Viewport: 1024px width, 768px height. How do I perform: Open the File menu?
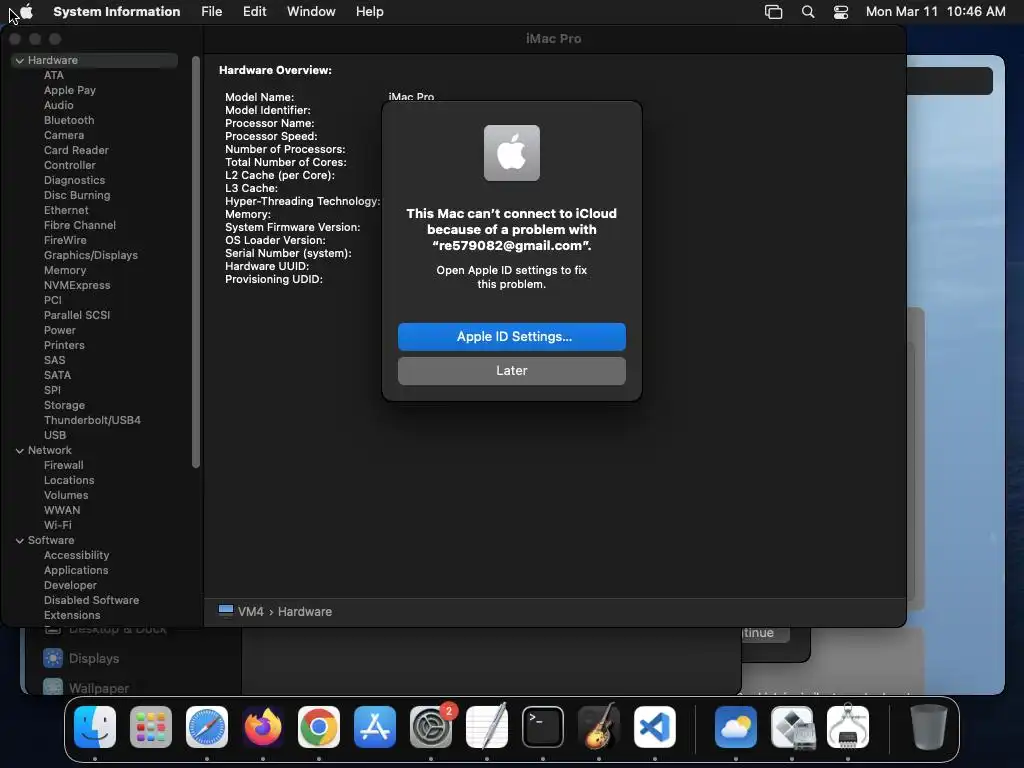[x=212, y=11]
